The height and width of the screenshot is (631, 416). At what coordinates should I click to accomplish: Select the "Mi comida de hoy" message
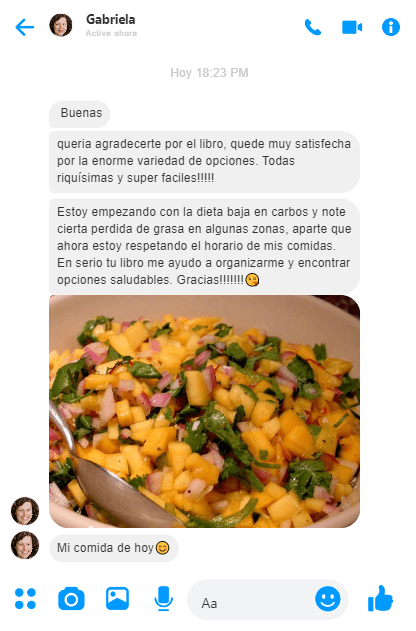[114, 548]
